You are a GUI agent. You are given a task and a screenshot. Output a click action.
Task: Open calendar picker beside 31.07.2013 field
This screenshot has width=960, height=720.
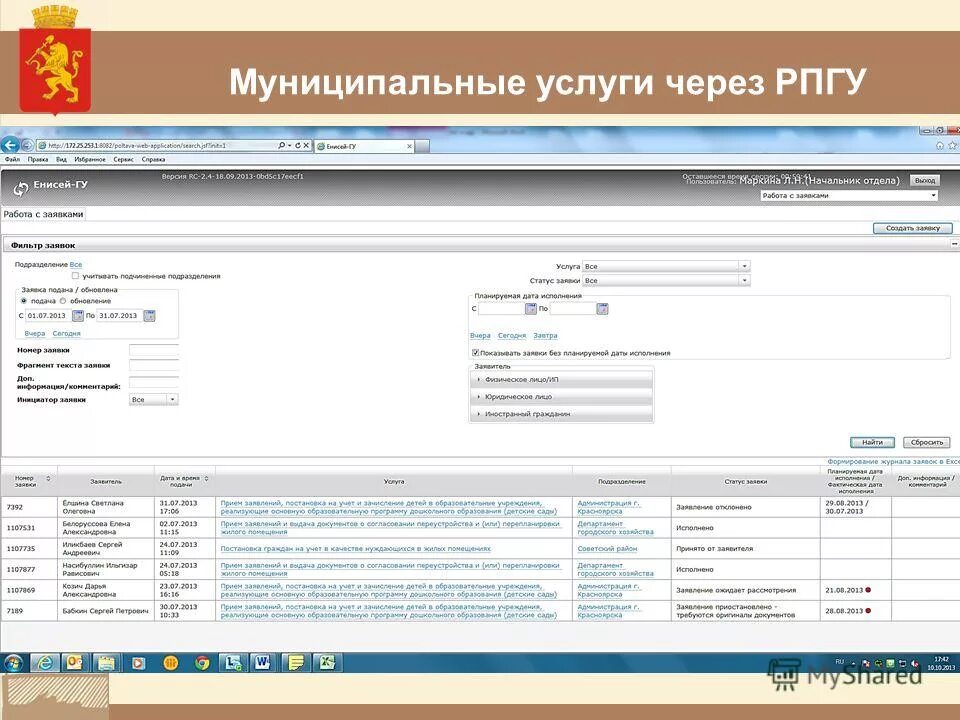point(150,315)
